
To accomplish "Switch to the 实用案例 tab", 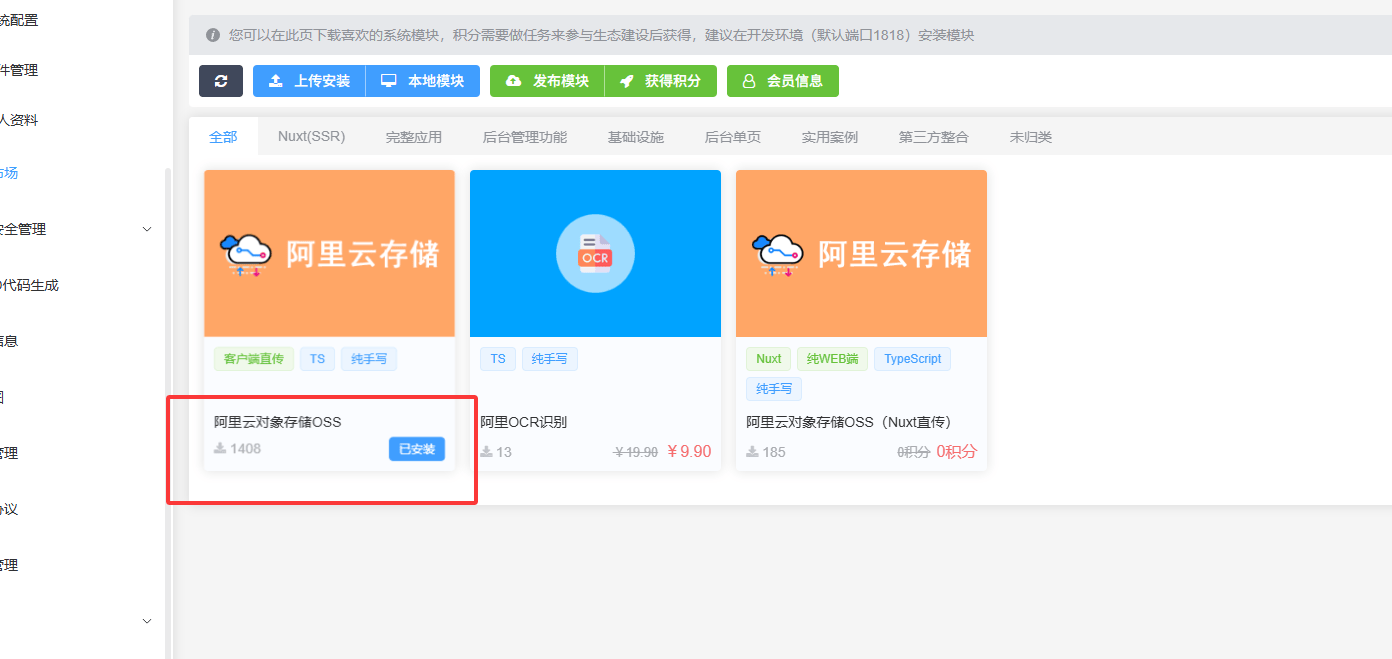I will (x=829, y=137).
